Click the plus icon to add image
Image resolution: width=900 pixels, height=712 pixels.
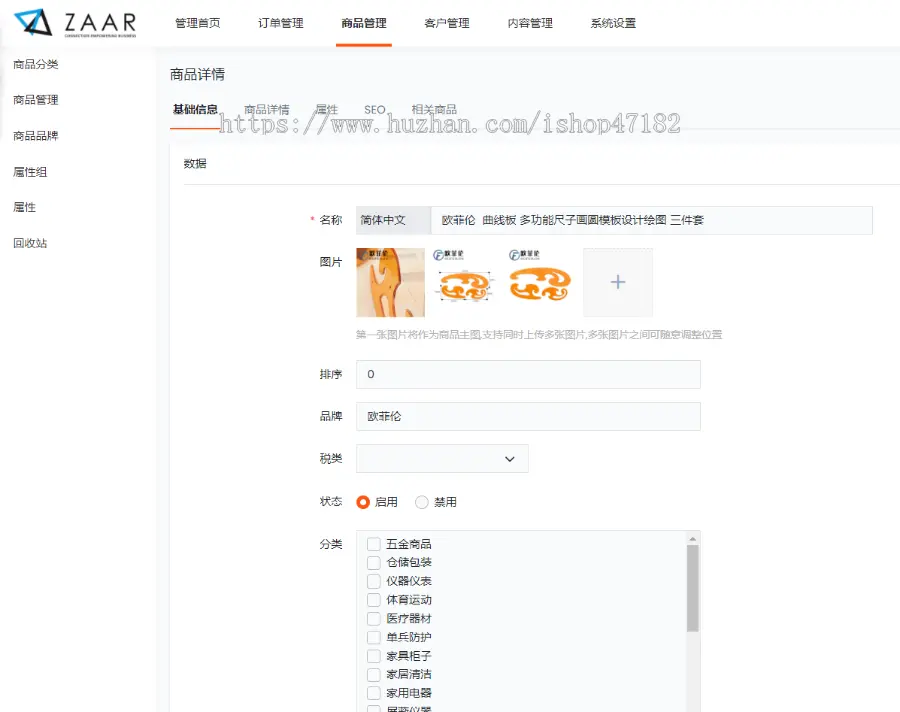(618, 283)
